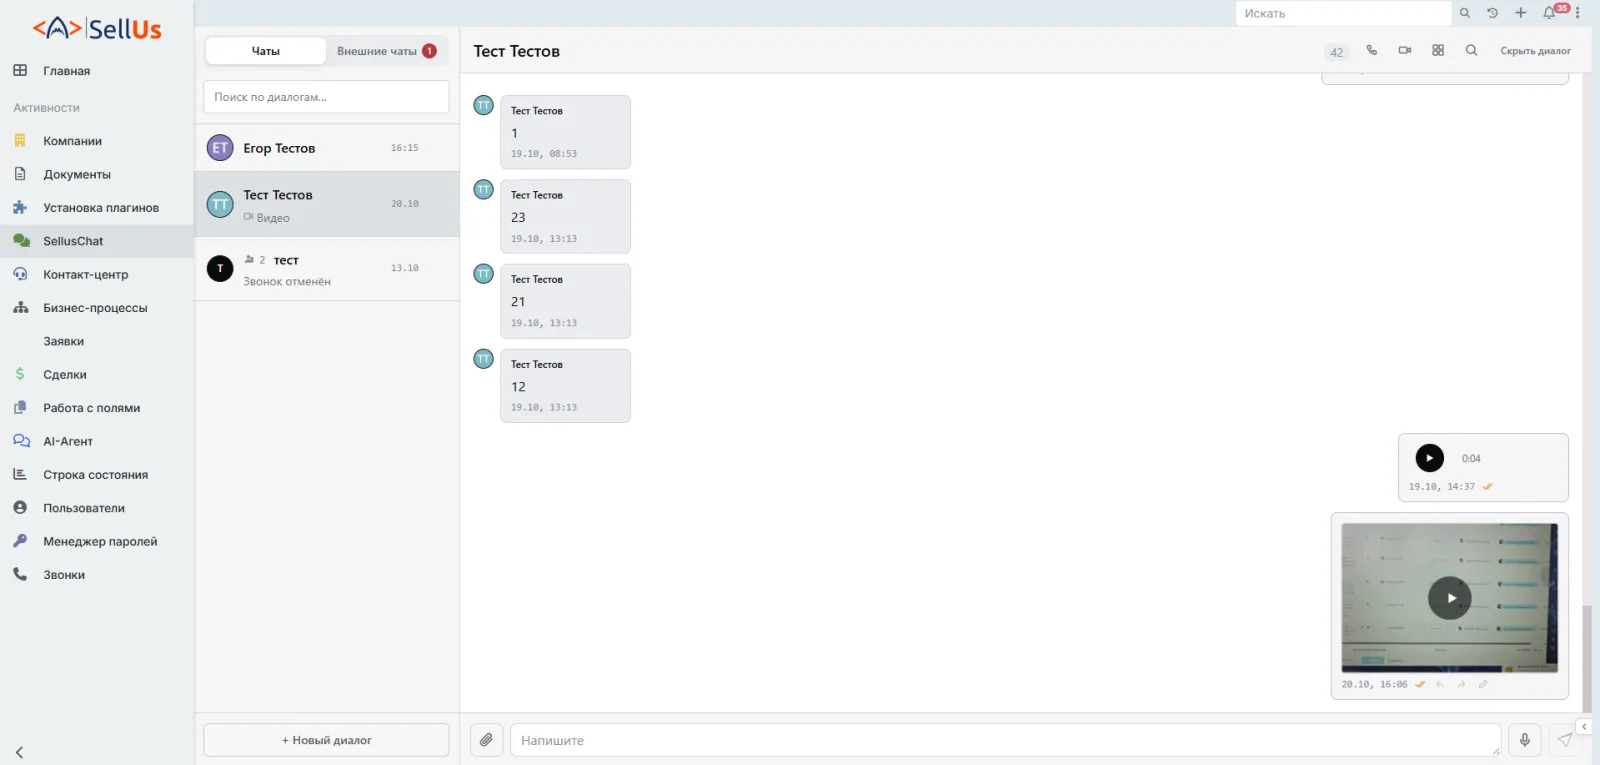The image size is (1600, 765).
Task: Open notifications bell with 35 badge
Action: click(1550, 13)
